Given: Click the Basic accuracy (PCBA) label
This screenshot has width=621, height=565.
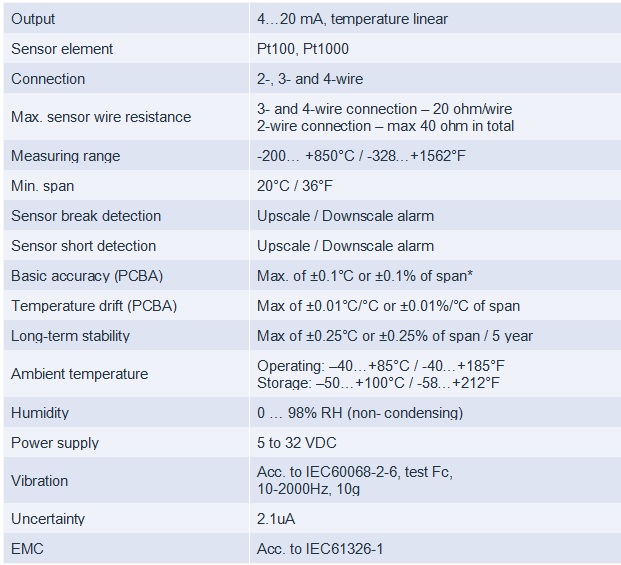Looking at the screenshot, I should point(87,276).
